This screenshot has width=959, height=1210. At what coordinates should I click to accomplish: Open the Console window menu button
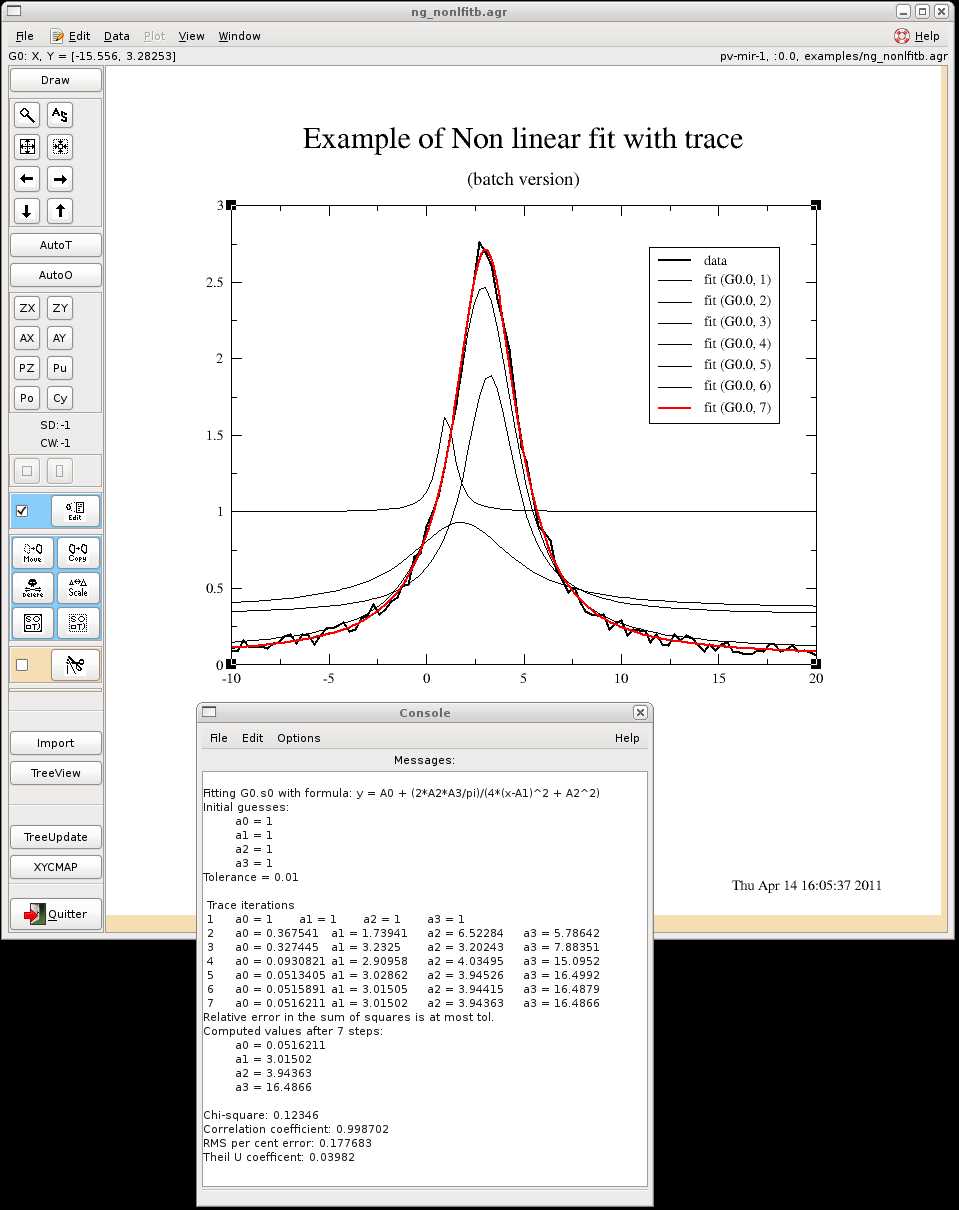(209, 713)
